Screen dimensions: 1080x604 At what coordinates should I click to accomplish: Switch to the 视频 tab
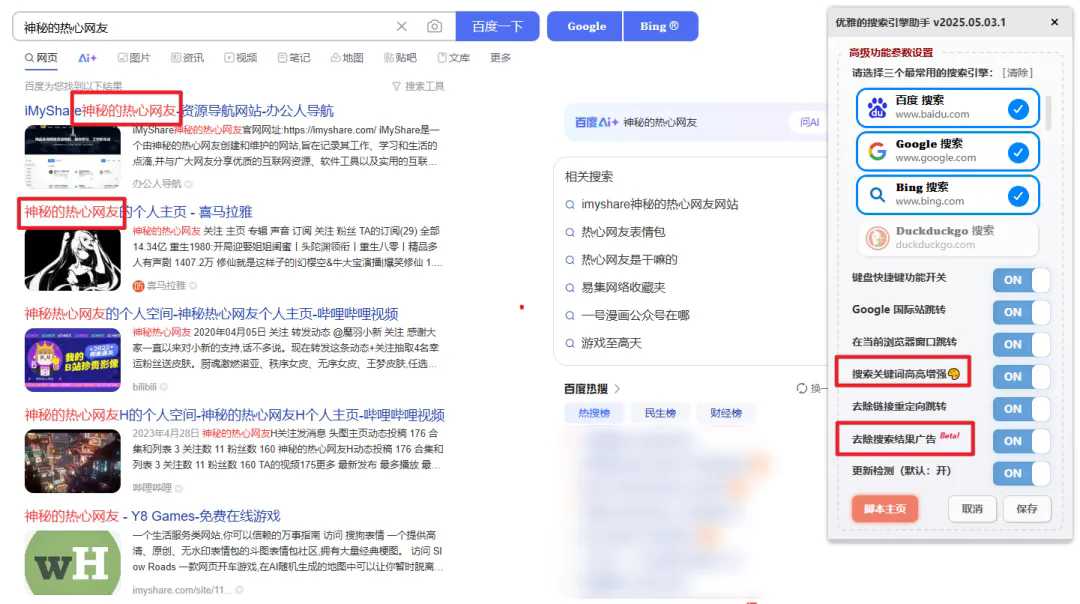pyautogui.click(x=240, y=58)
